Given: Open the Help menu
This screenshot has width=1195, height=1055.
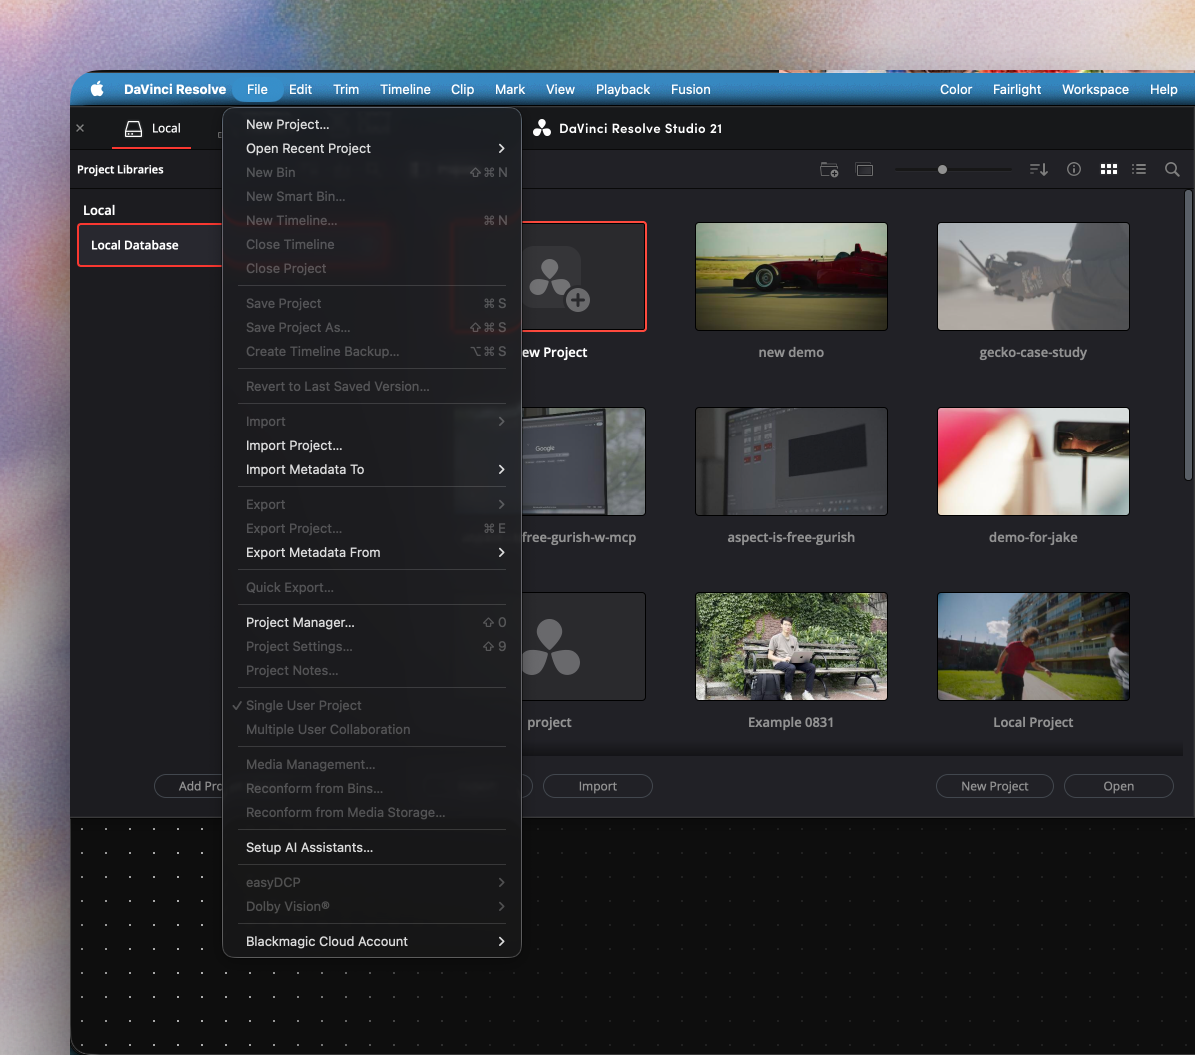Looking at the screenshot, I should tap(1163, 89).
